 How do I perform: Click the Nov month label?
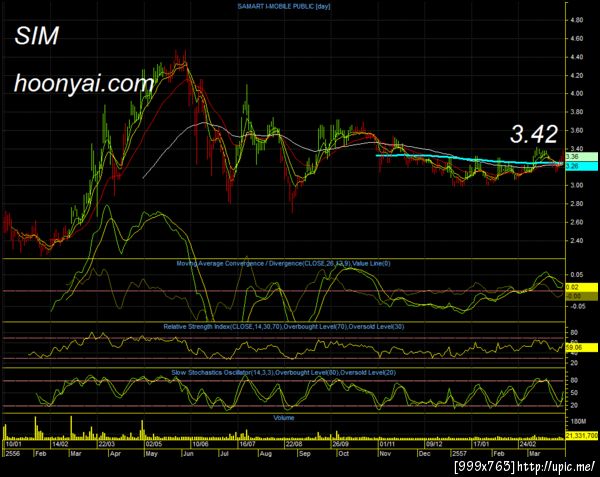coord(385,453)
